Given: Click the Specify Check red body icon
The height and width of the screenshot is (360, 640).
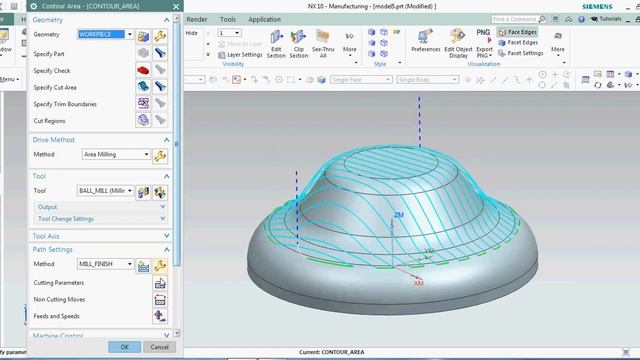Looking at the screenshot, I should tap(143, 70).
